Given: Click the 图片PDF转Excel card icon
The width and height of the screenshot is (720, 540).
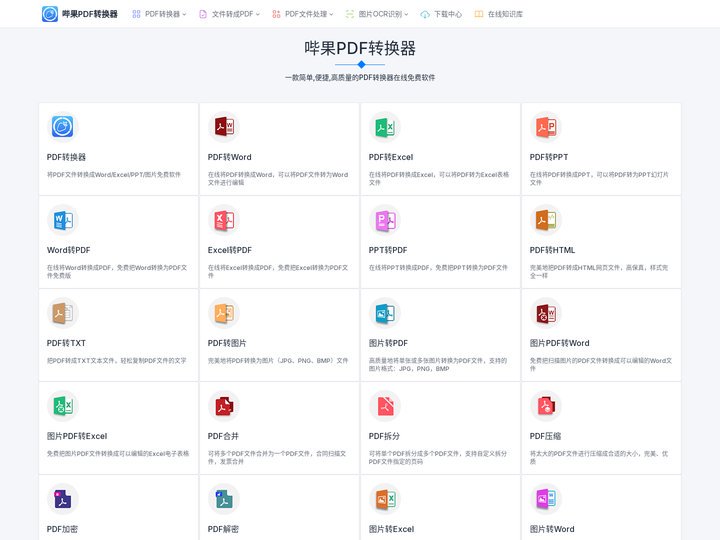Looking at the screenshot, I should coord(62,406).
